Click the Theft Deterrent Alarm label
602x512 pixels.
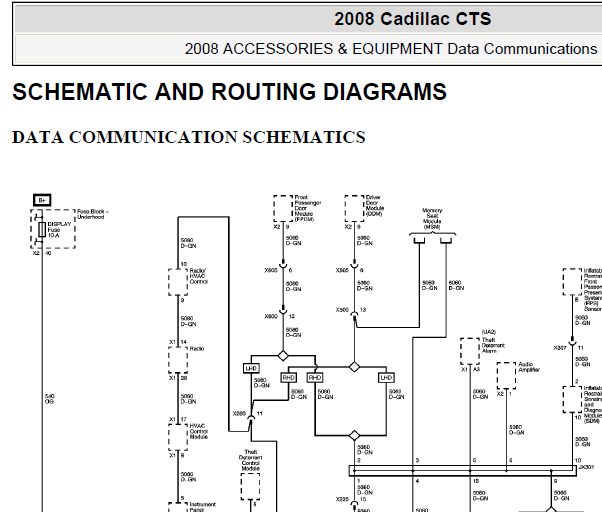click(x=493, y=345)
